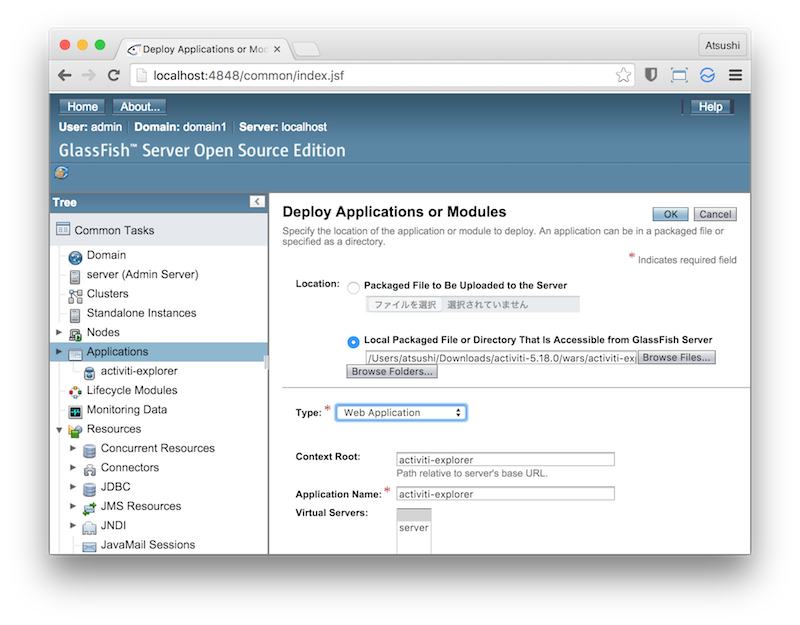Click the JDBC database icon

coord(89,487)
